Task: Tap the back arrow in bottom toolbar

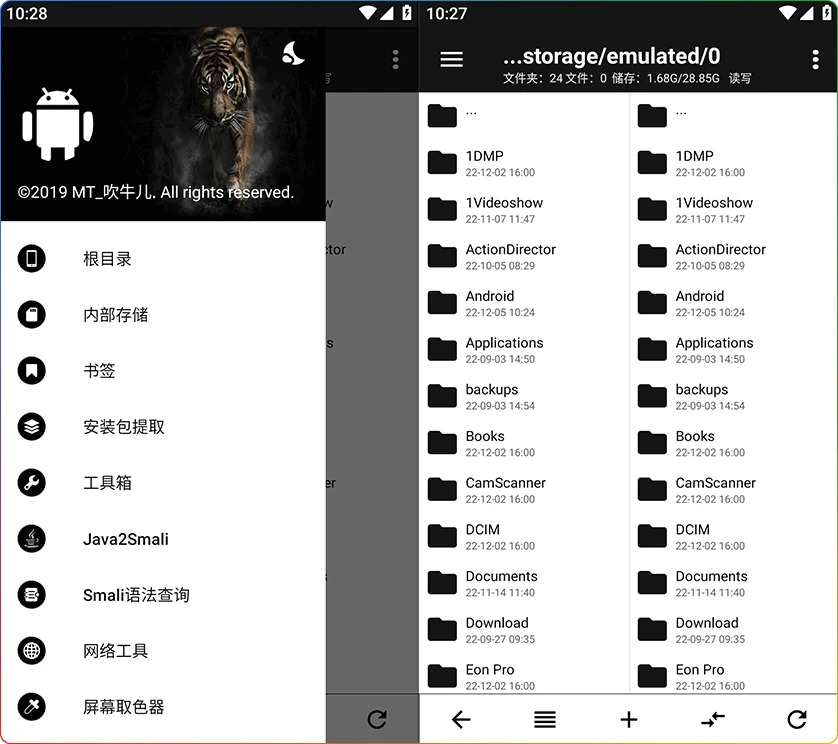Action: tap(461, 719)
